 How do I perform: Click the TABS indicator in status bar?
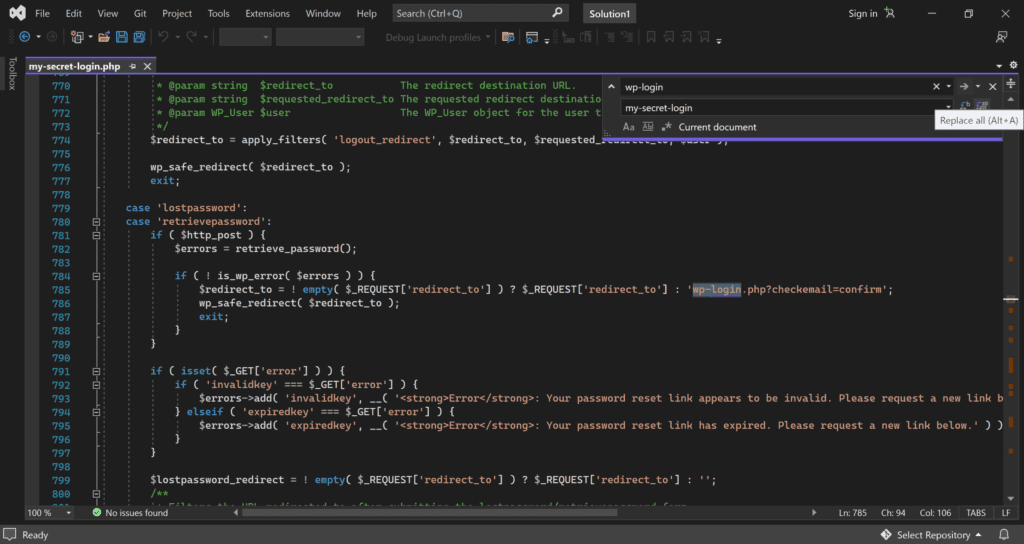(976, 513)
